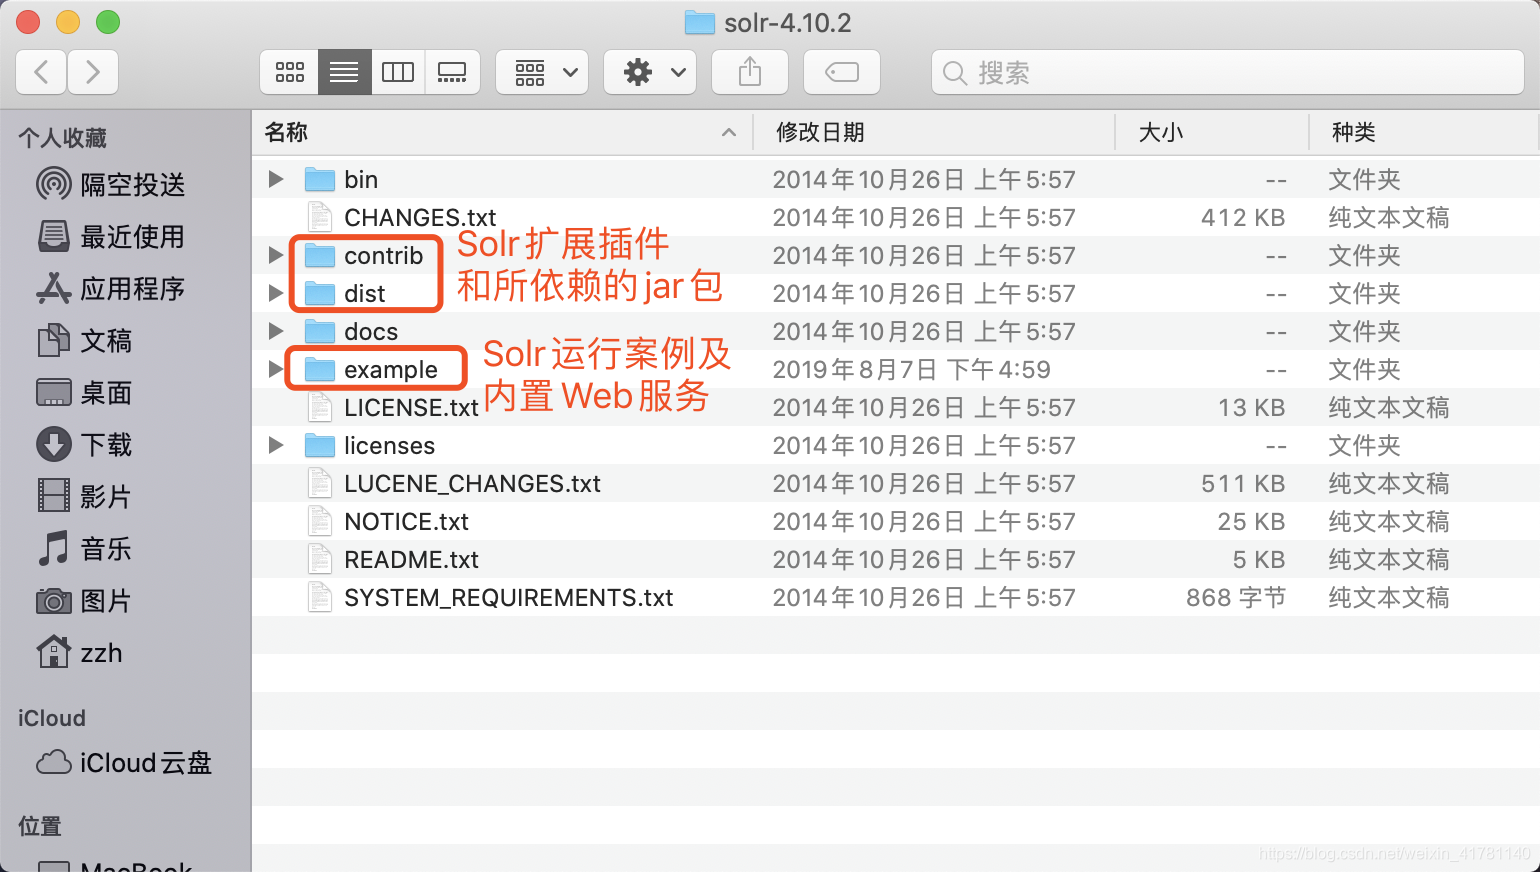The width and height of the screenshot is (1540, 872).
Task: Select the docs folder icon
Action: pyautogui.click(x=320, y=331)
